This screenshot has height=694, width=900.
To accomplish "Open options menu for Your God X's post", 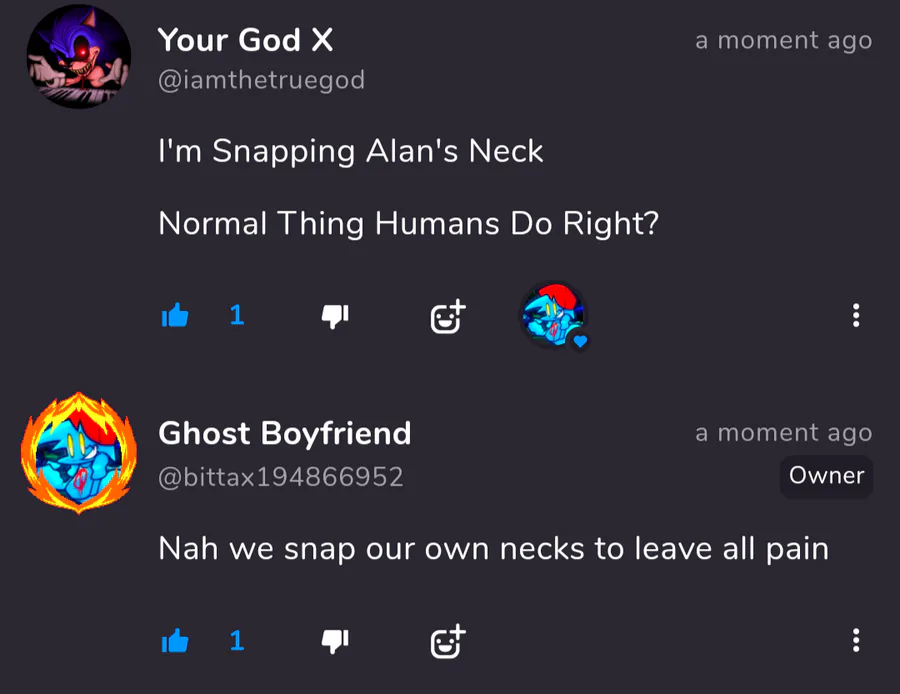I will coord(856,316).
